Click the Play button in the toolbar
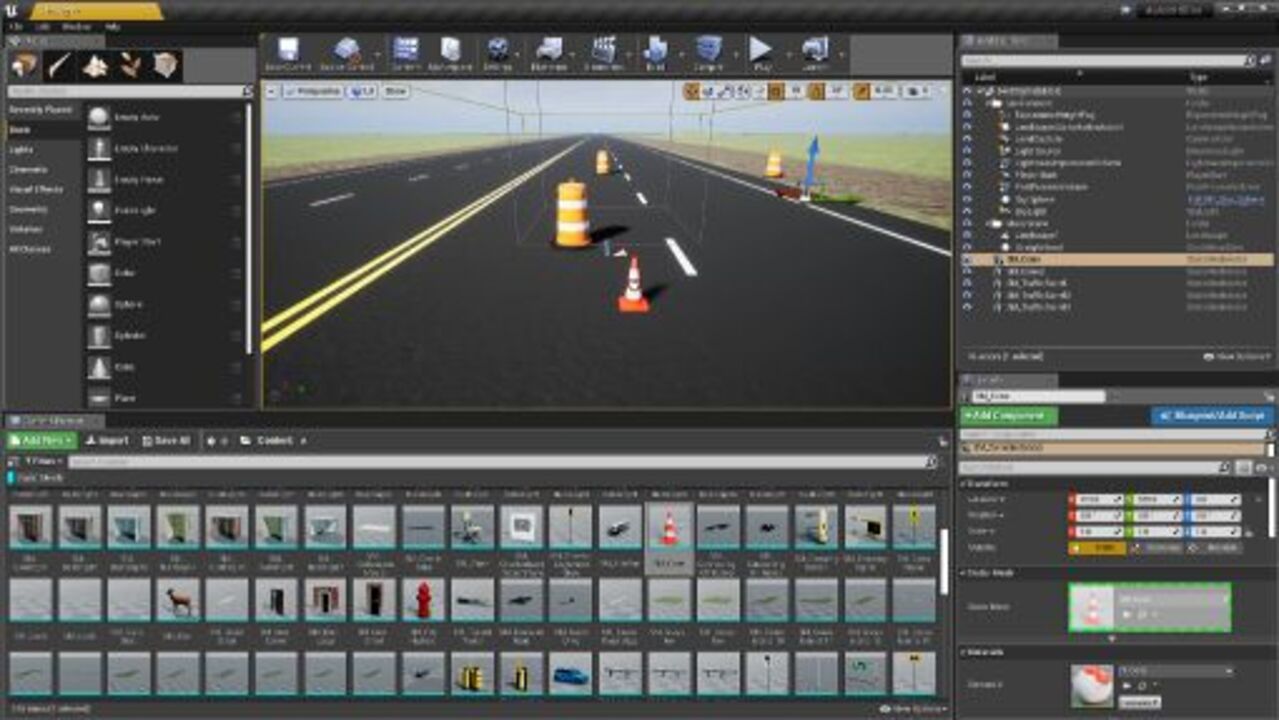This screenshot has width=1279, height=720. 761,51
